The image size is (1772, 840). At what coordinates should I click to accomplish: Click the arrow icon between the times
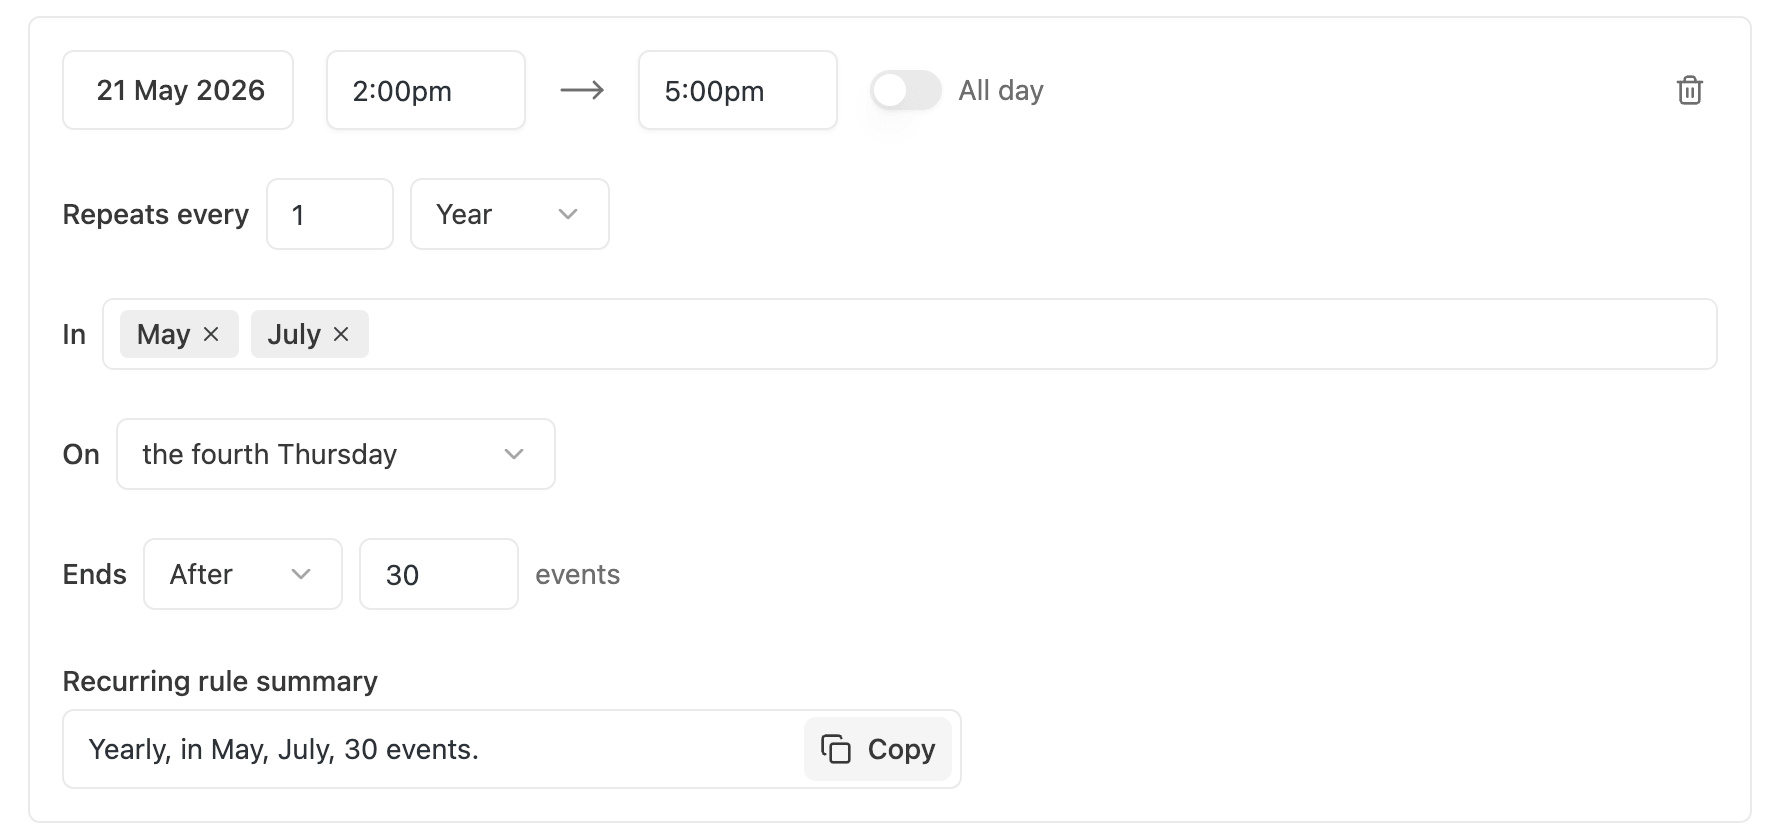pos(582,90)
